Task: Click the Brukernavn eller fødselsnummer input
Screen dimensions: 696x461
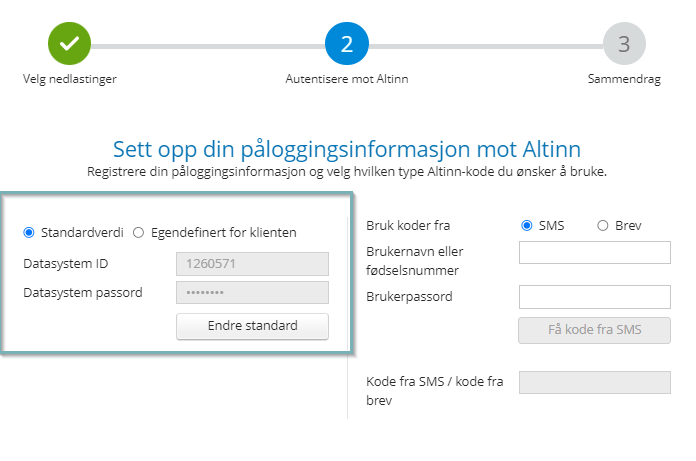Action: coord(595,252)
